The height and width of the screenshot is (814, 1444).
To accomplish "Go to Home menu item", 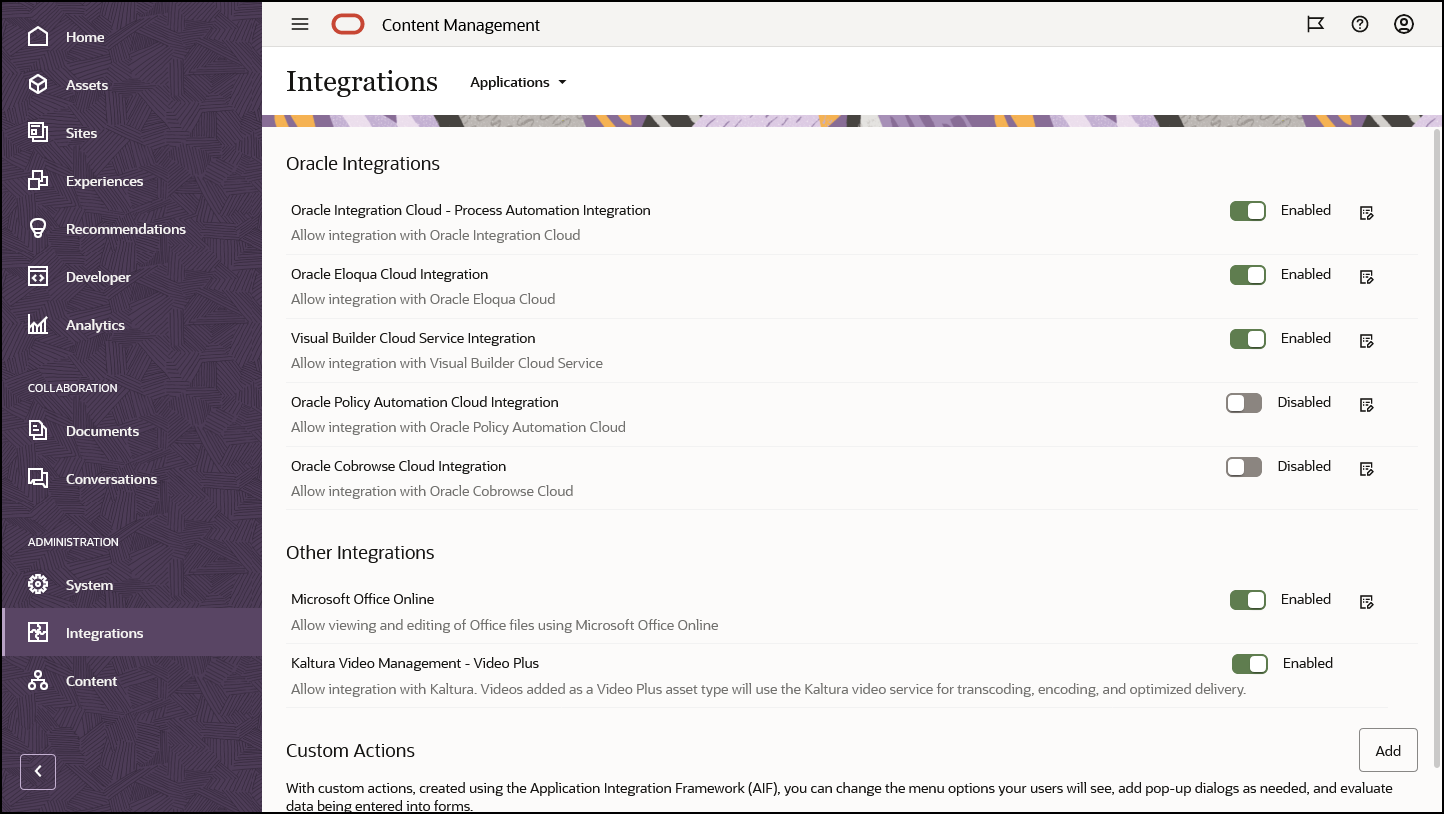I will point(131,37).
